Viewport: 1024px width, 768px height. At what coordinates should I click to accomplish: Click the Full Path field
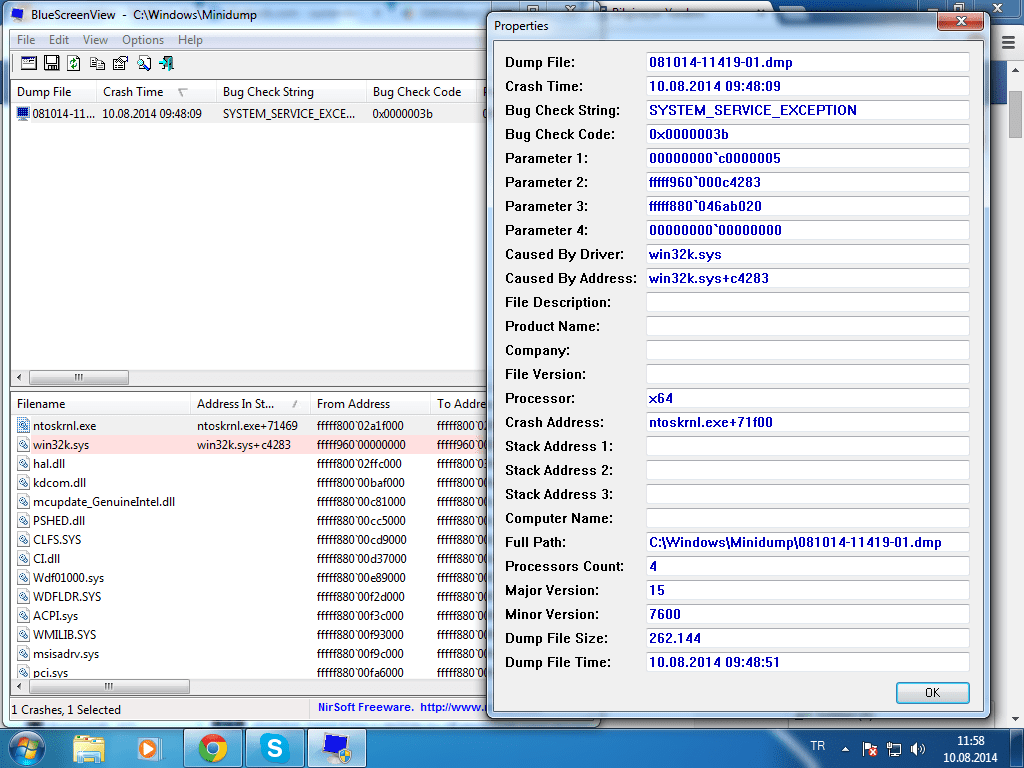point(807,542)
